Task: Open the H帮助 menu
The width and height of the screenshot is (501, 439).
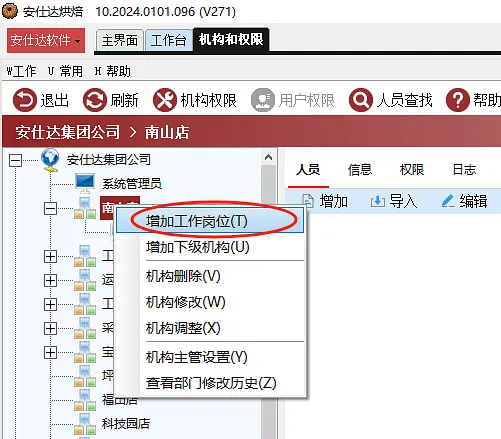Action: tap(113, 71)
